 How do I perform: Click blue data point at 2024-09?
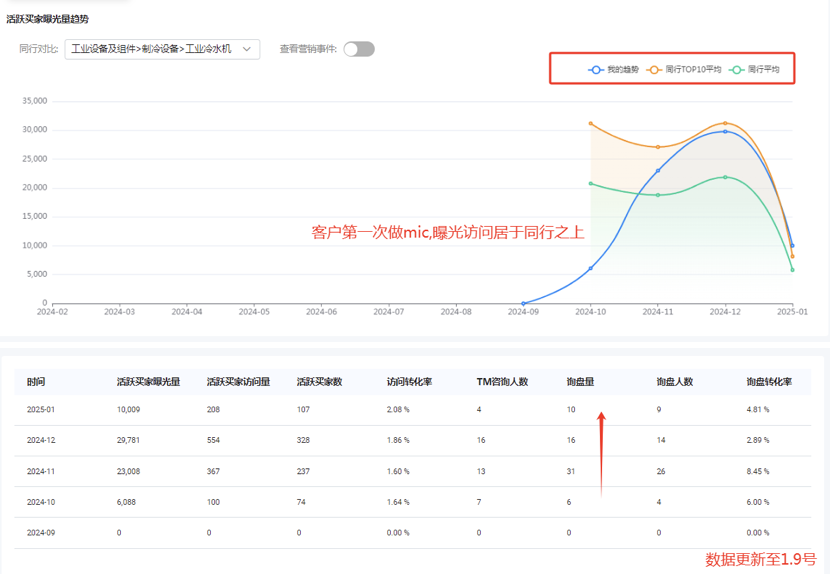[524, 303]
